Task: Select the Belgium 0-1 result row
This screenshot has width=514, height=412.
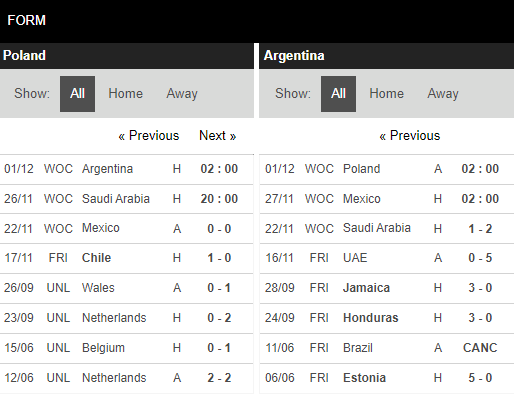Action: tap(127, 348)
